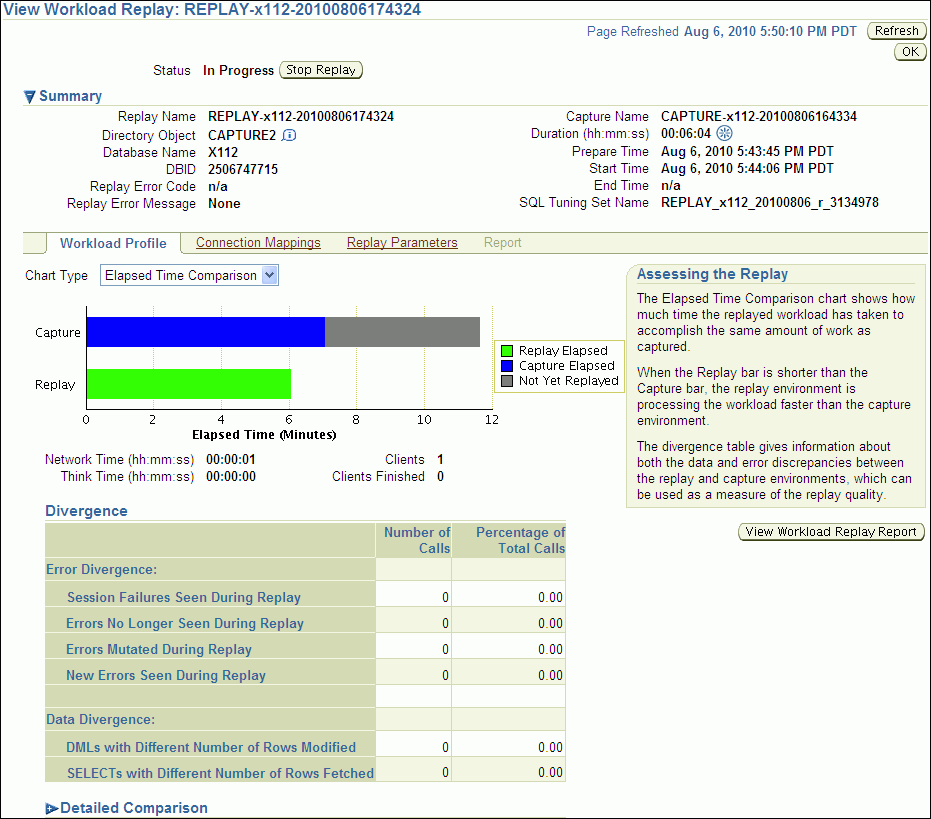Open the Replay Parameters tab

pos(402,243)
